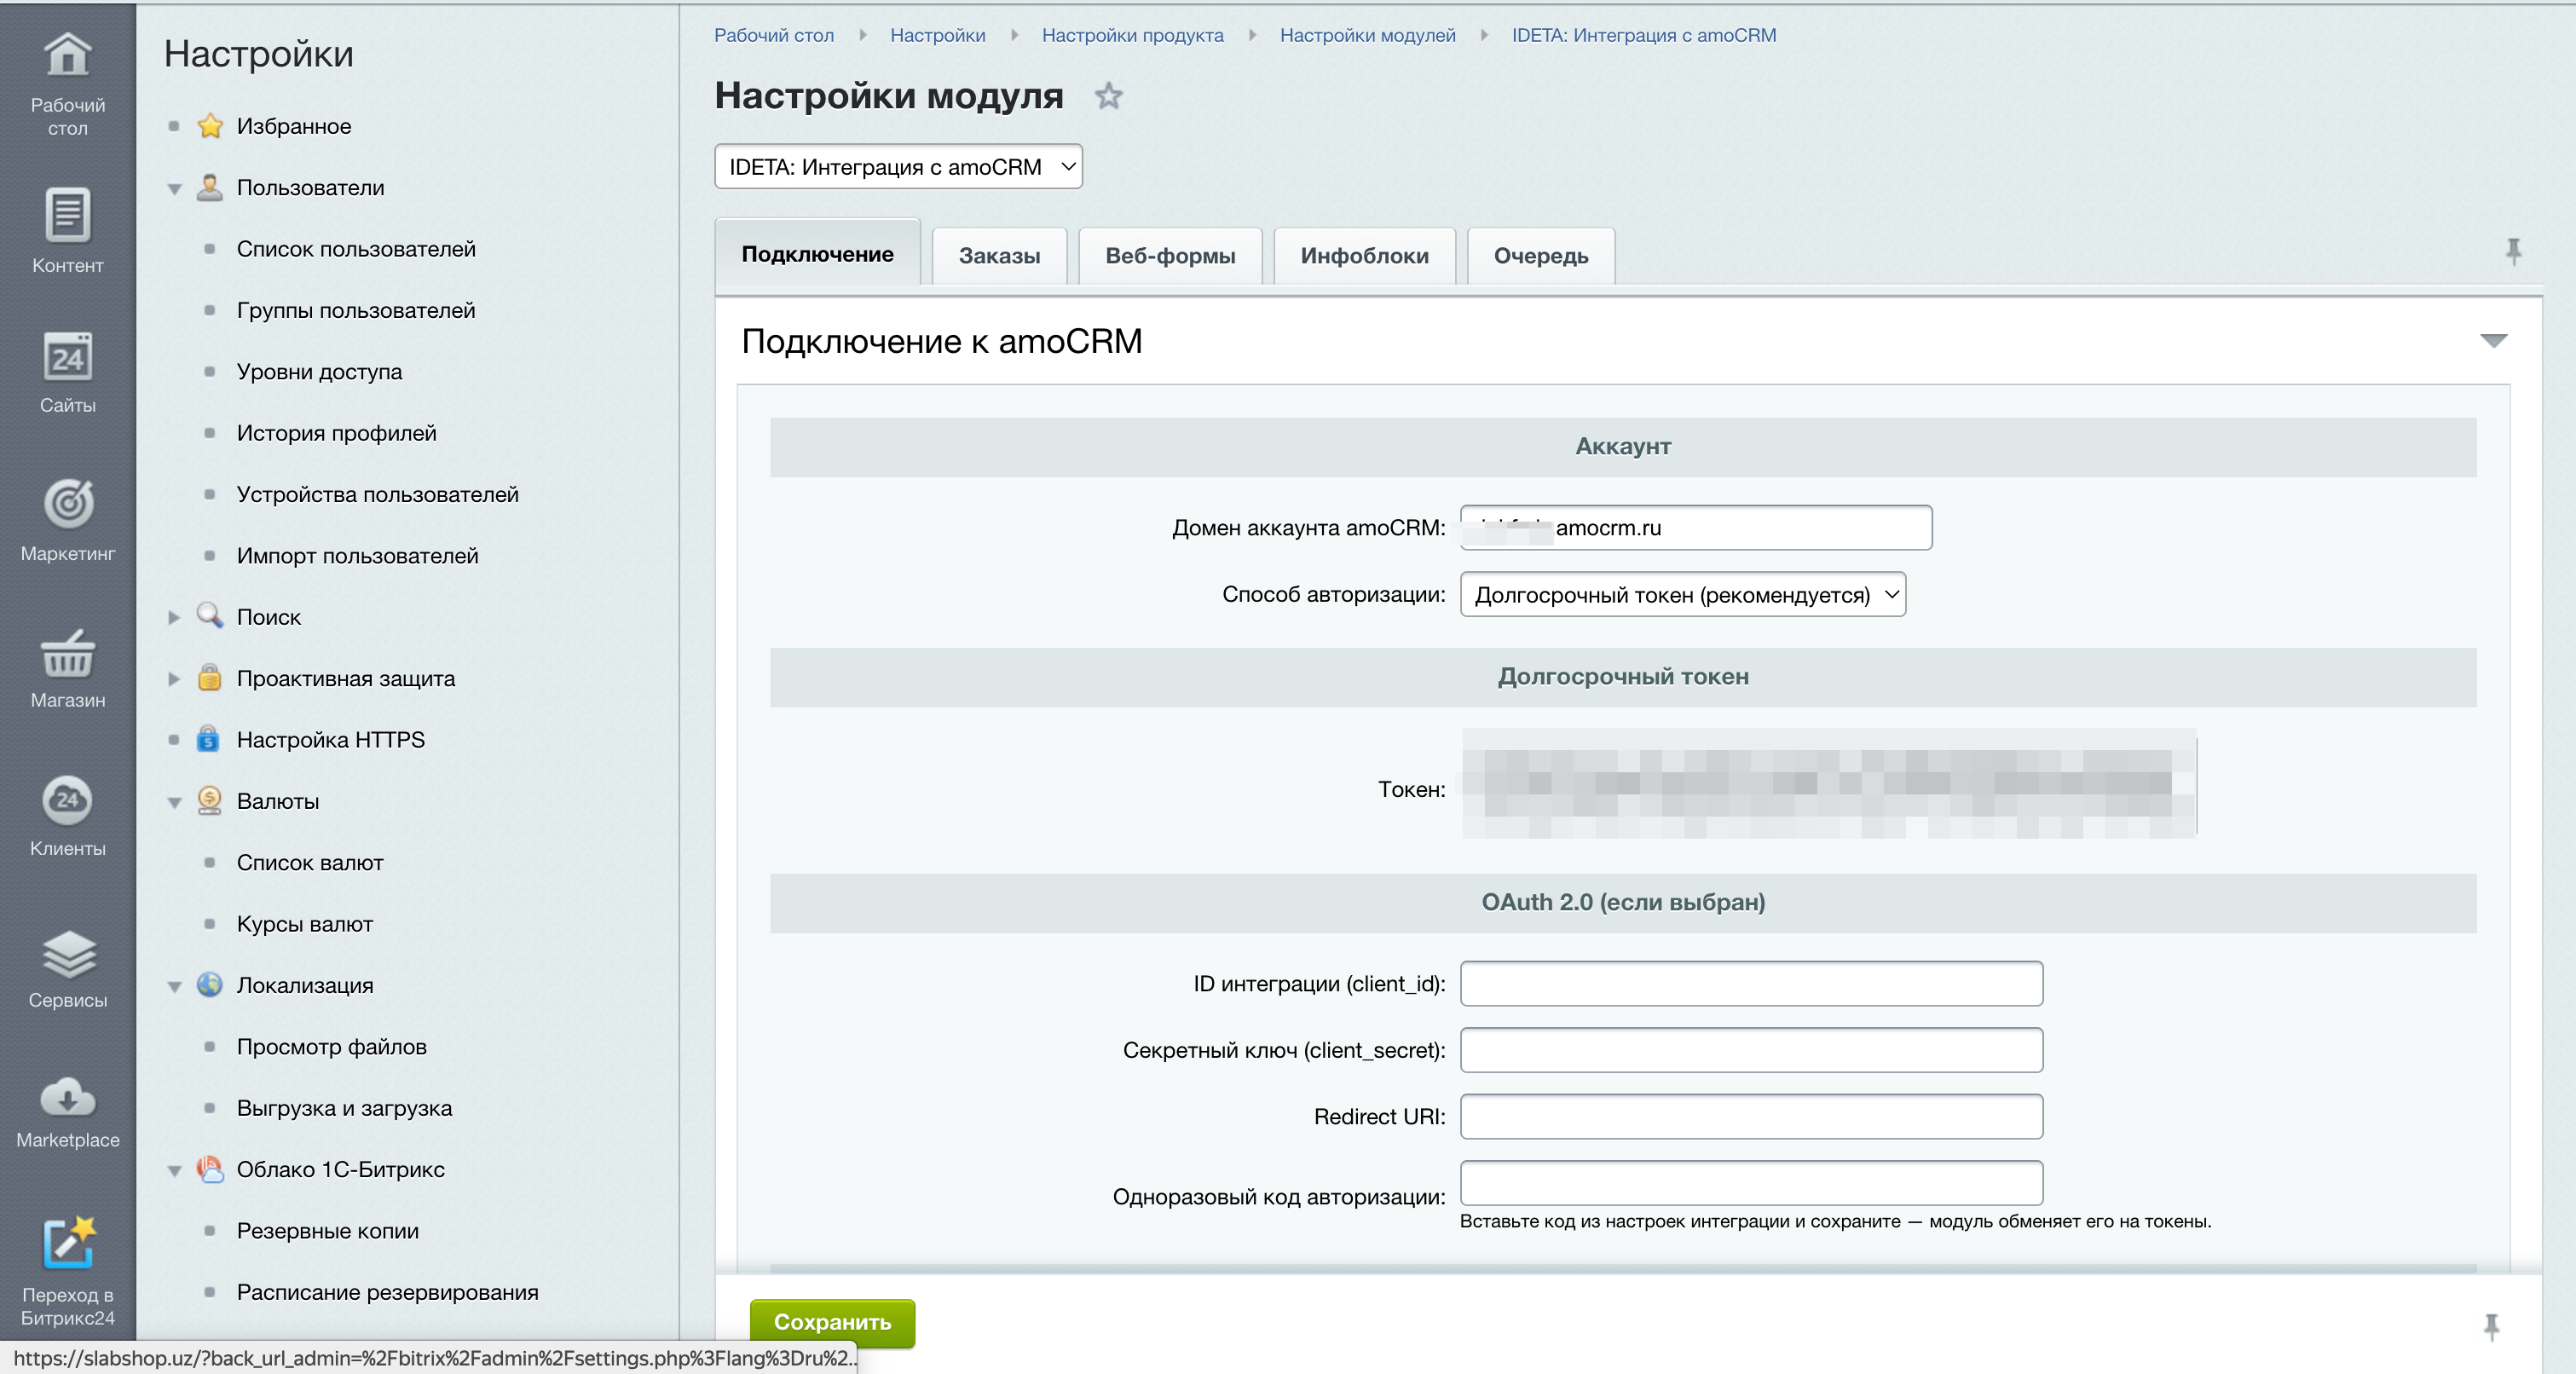Go to Настройки продукта breadcrumb link
Image resolution: width=2576 pixels, height=1374 pixels.
click(1132, 35)
